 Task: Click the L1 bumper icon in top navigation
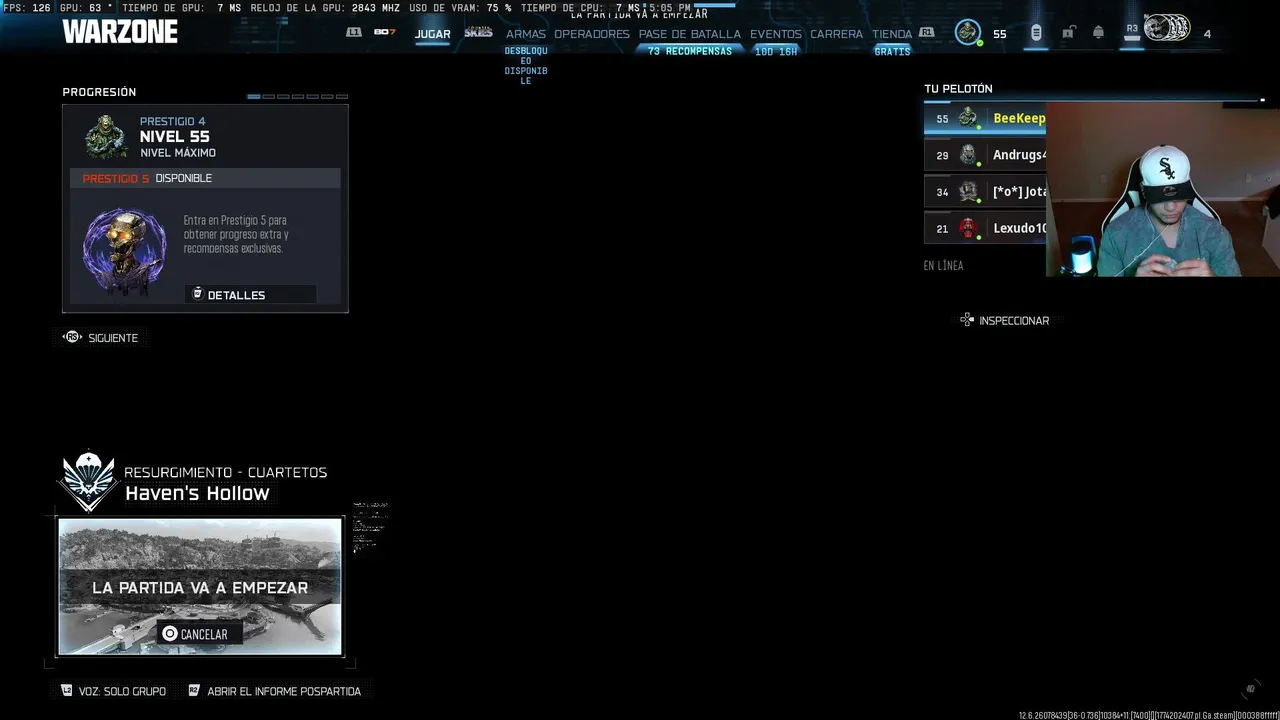point(353,33)
